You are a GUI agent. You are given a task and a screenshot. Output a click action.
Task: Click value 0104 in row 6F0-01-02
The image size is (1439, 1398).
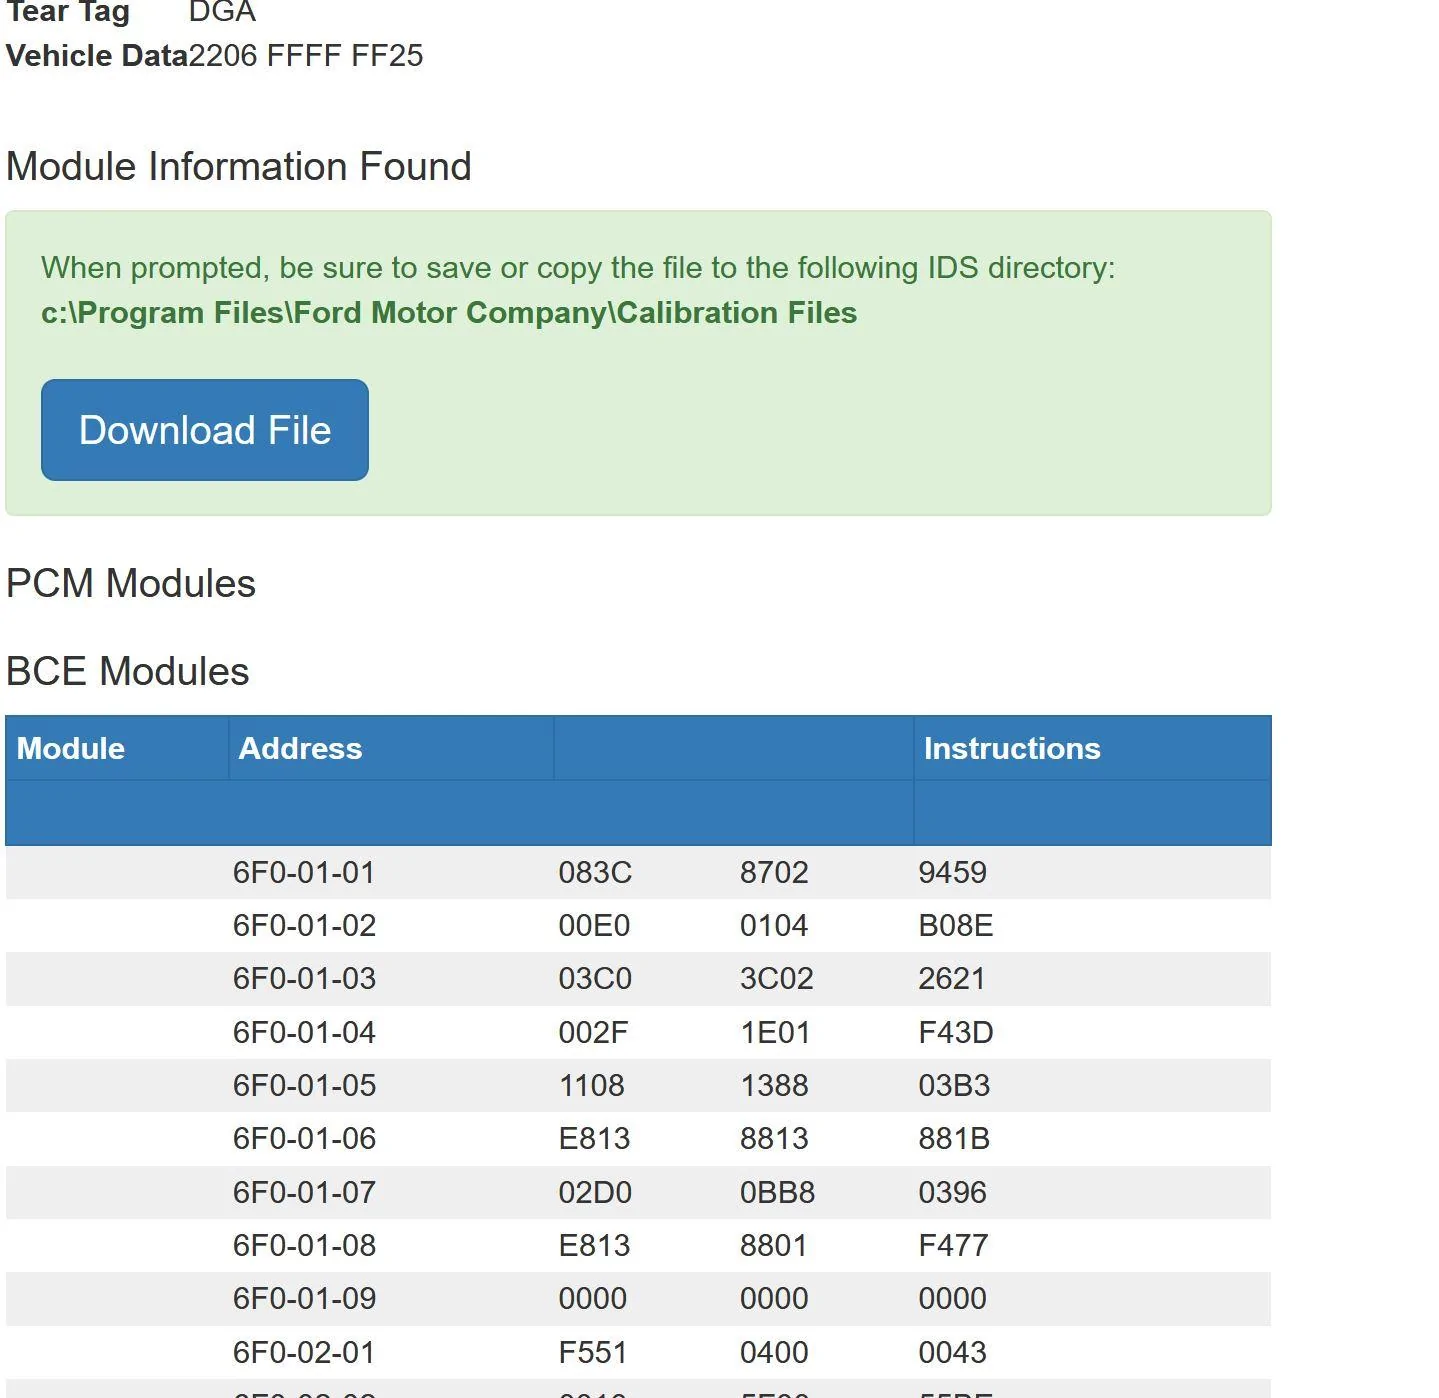click(x=774, y=925)
